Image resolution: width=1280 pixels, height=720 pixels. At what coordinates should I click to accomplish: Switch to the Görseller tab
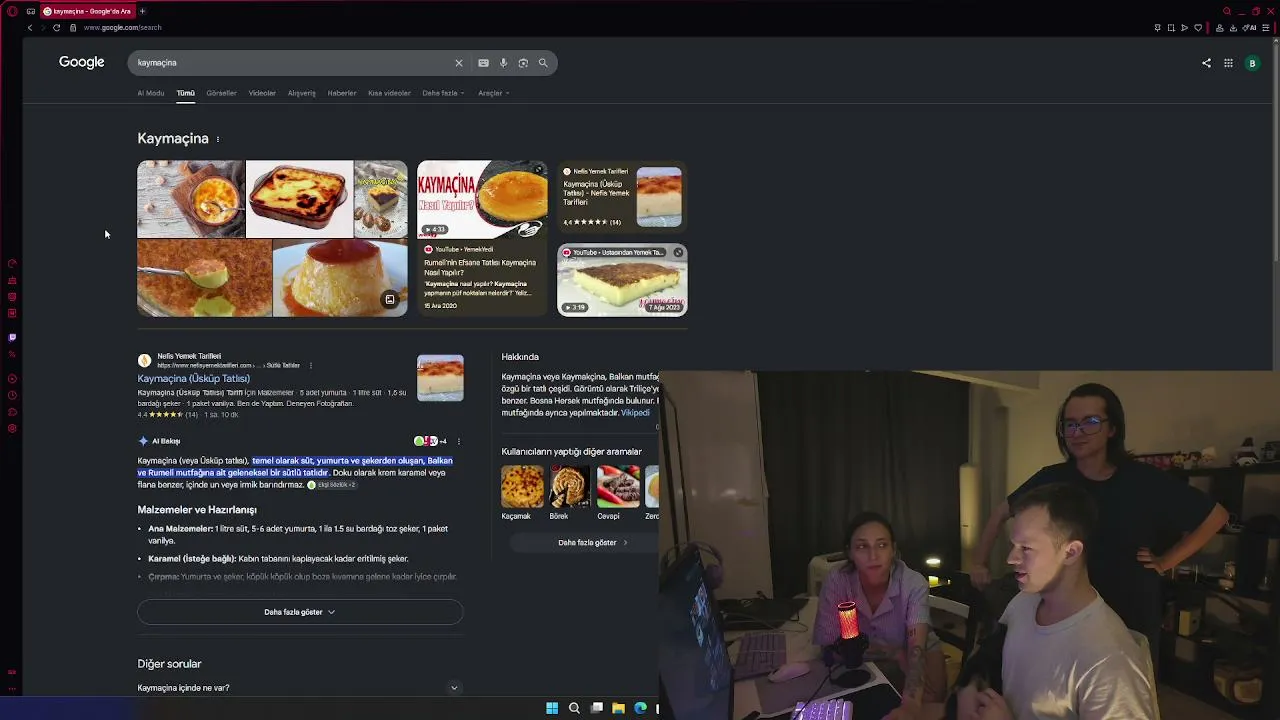click(221, 93)
